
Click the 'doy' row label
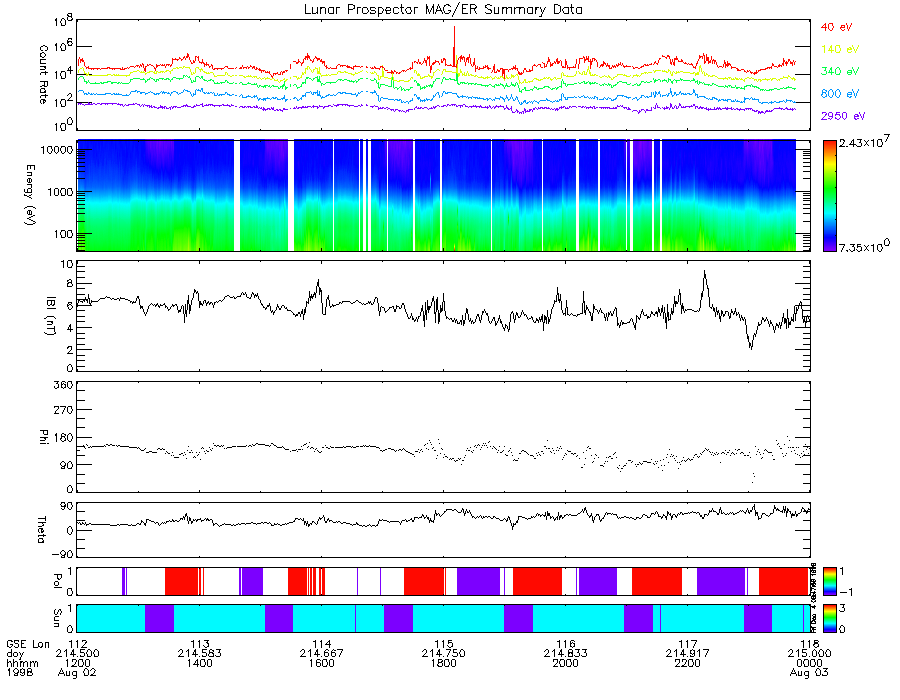[x=15, y=654]
